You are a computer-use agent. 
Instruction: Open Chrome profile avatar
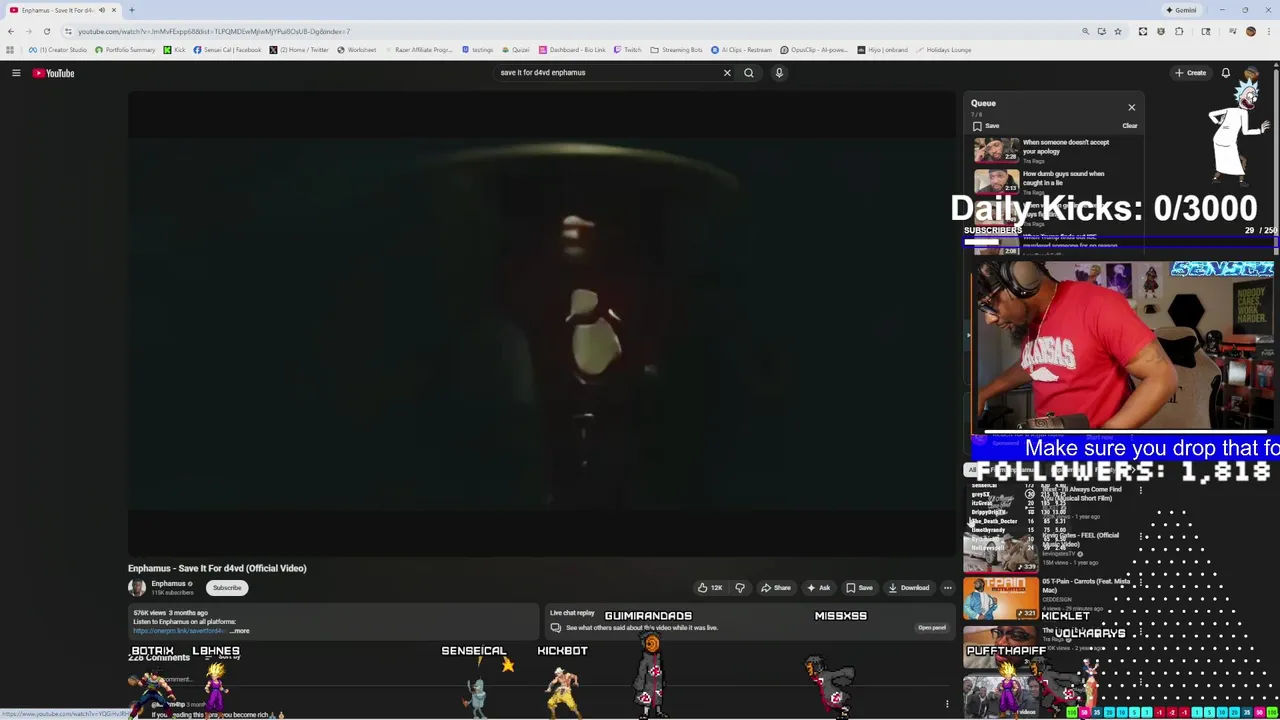(x=1250, y=31)
